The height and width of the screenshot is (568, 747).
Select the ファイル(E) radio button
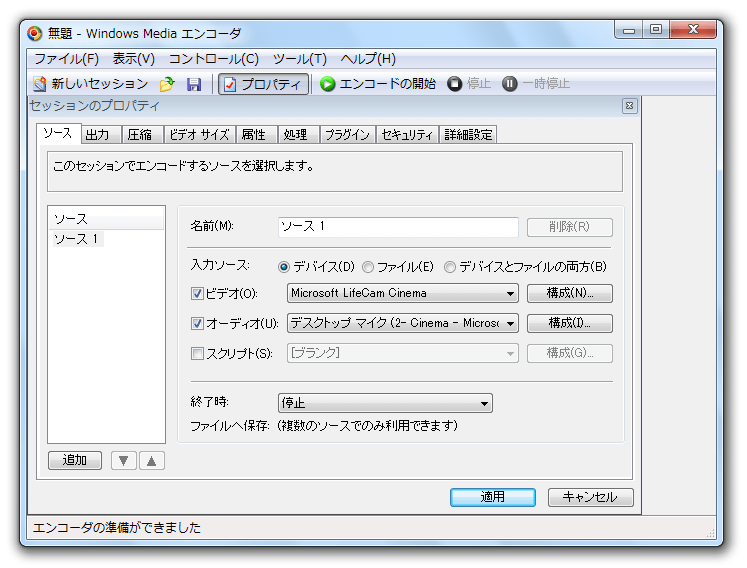click(x=368, y=267)
